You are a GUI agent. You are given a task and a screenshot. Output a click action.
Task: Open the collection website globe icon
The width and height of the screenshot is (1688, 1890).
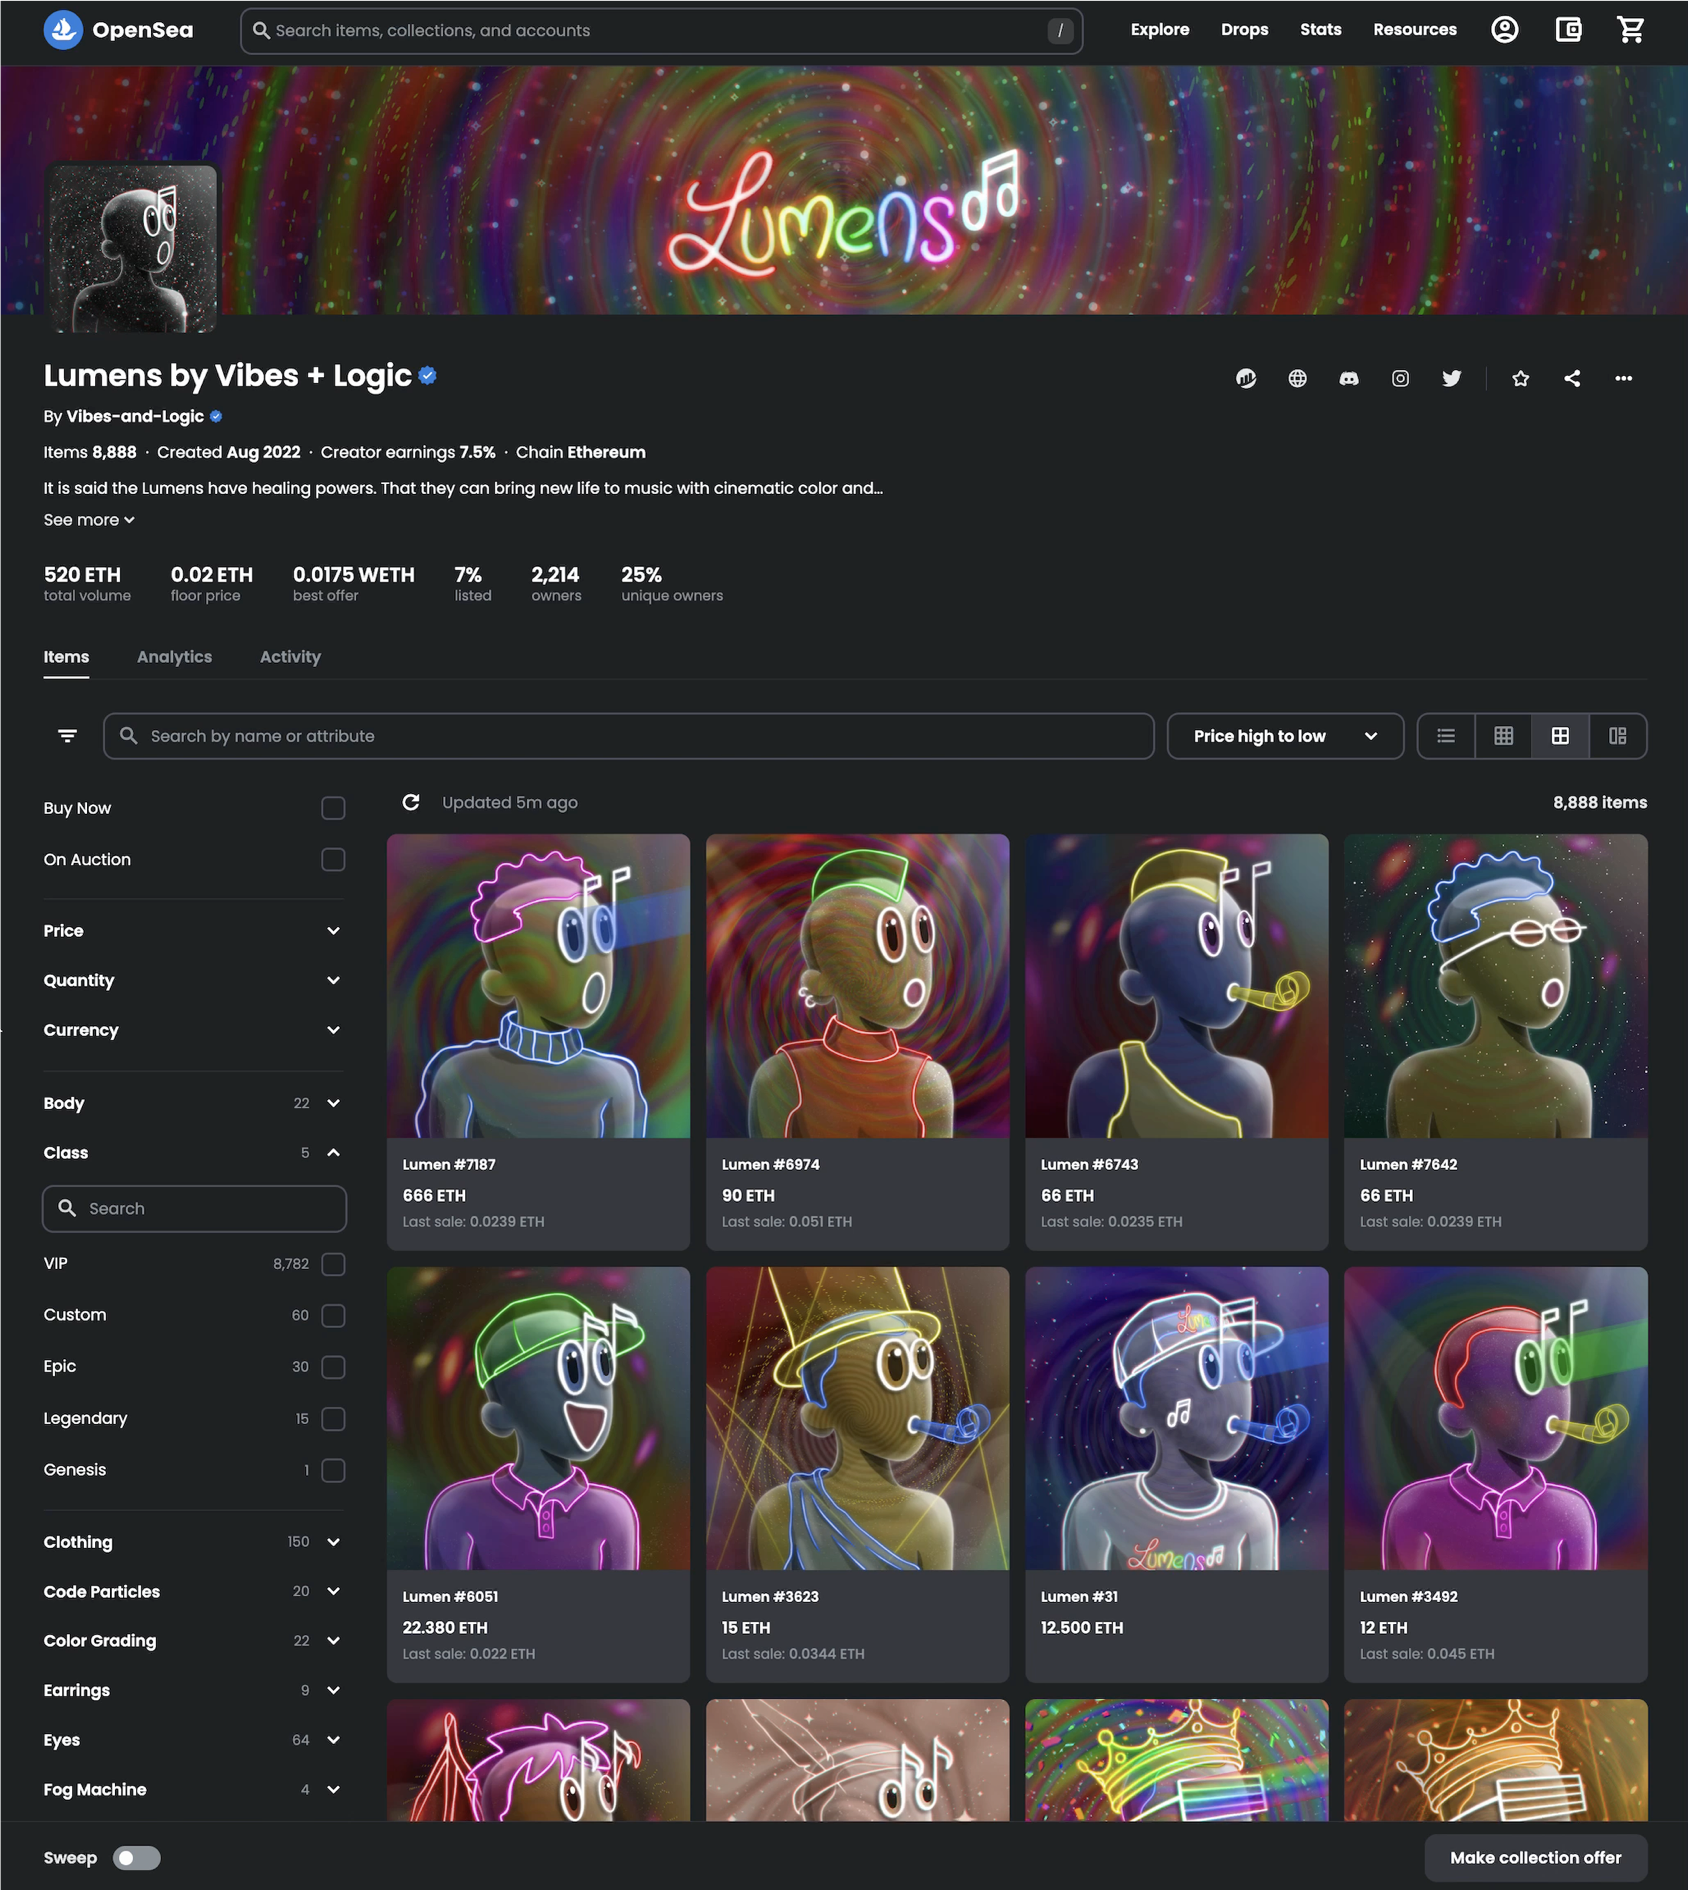pyautogui.click(x=1297, y=378)
